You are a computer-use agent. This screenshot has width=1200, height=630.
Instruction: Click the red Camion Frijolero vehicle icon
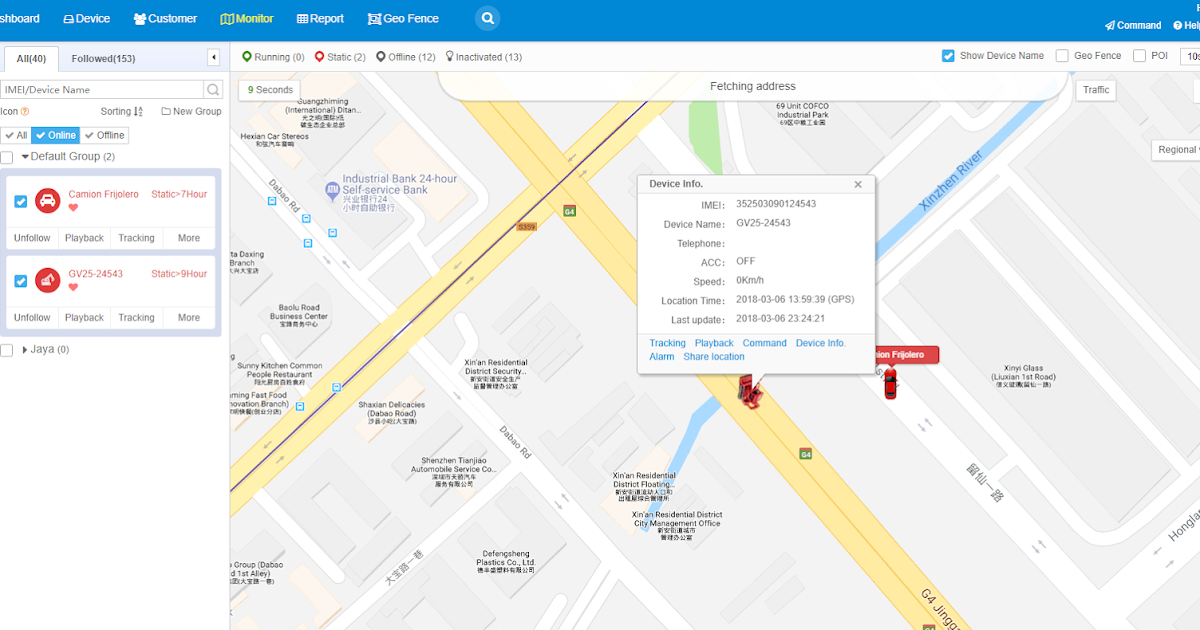[48, 200]
